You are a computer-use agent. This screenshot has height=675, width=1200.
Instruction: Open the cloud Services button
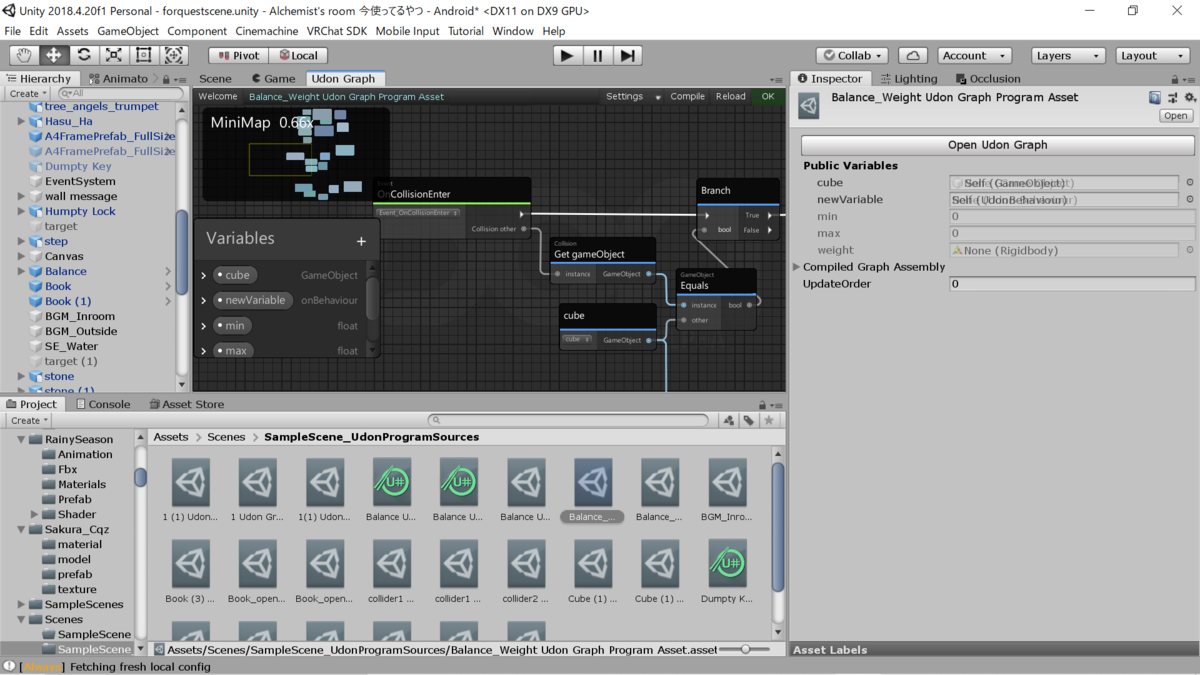click(912, 56)
